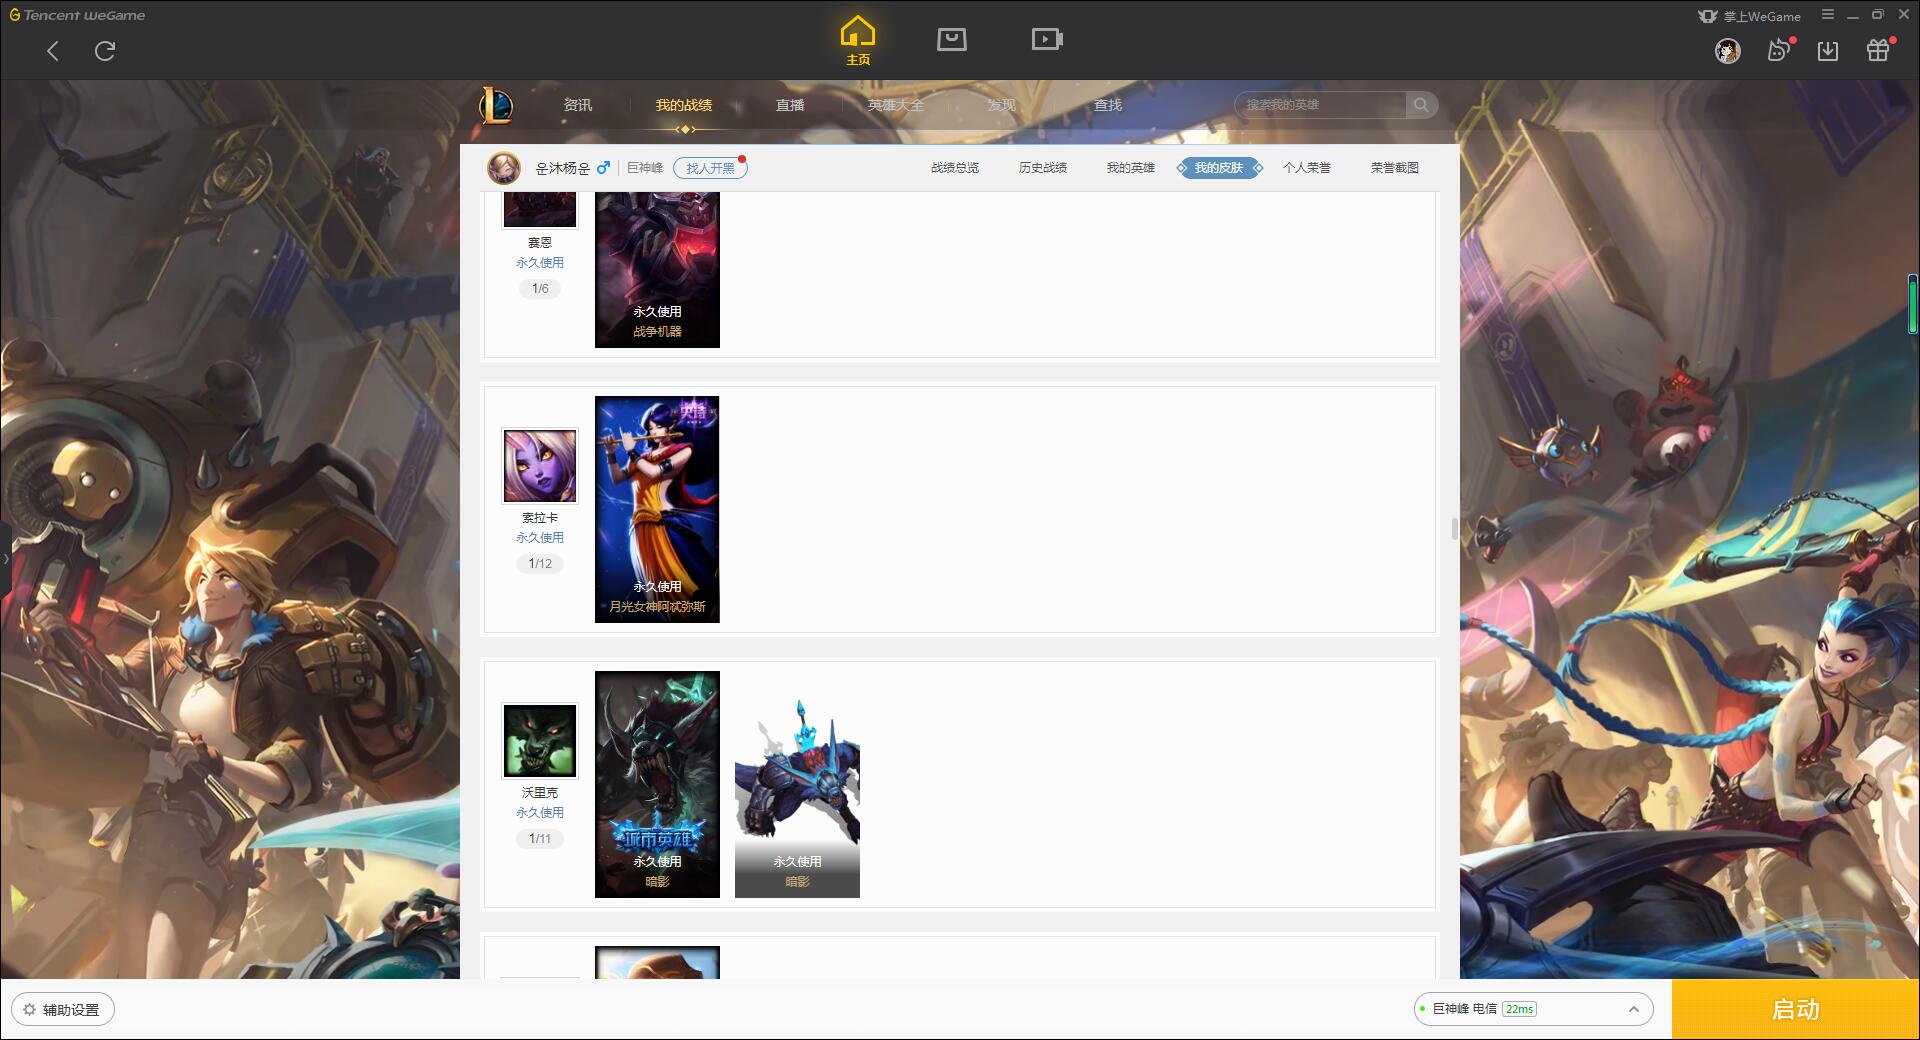Viewport: 1920px width, 1040px height.
Task: Click the 城市英雄 暗影 skin thumbnail
Action: coord(657,784)
